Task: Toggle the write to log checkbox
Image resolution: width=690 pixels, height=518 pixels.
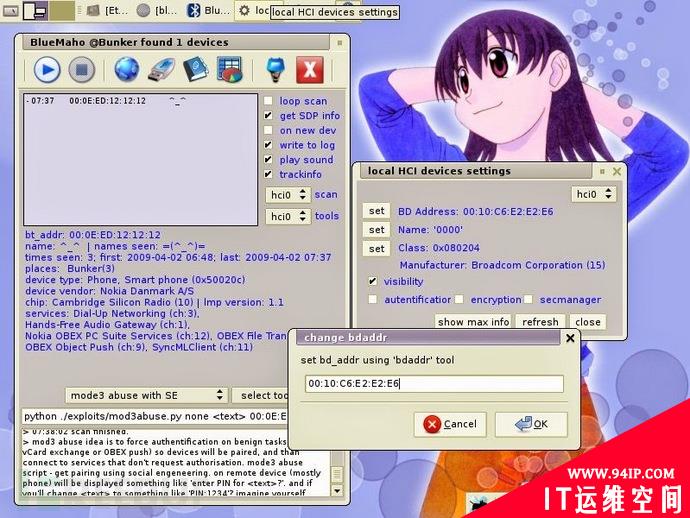Action: coord(268,145)
